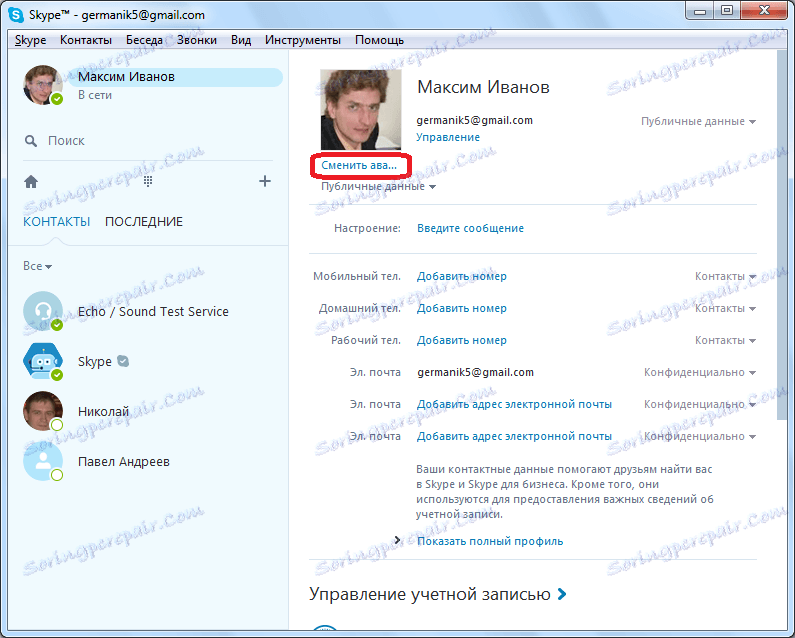Click the large profile photo
Viewport: 795px width, 638px height.
tap(360, 110)
